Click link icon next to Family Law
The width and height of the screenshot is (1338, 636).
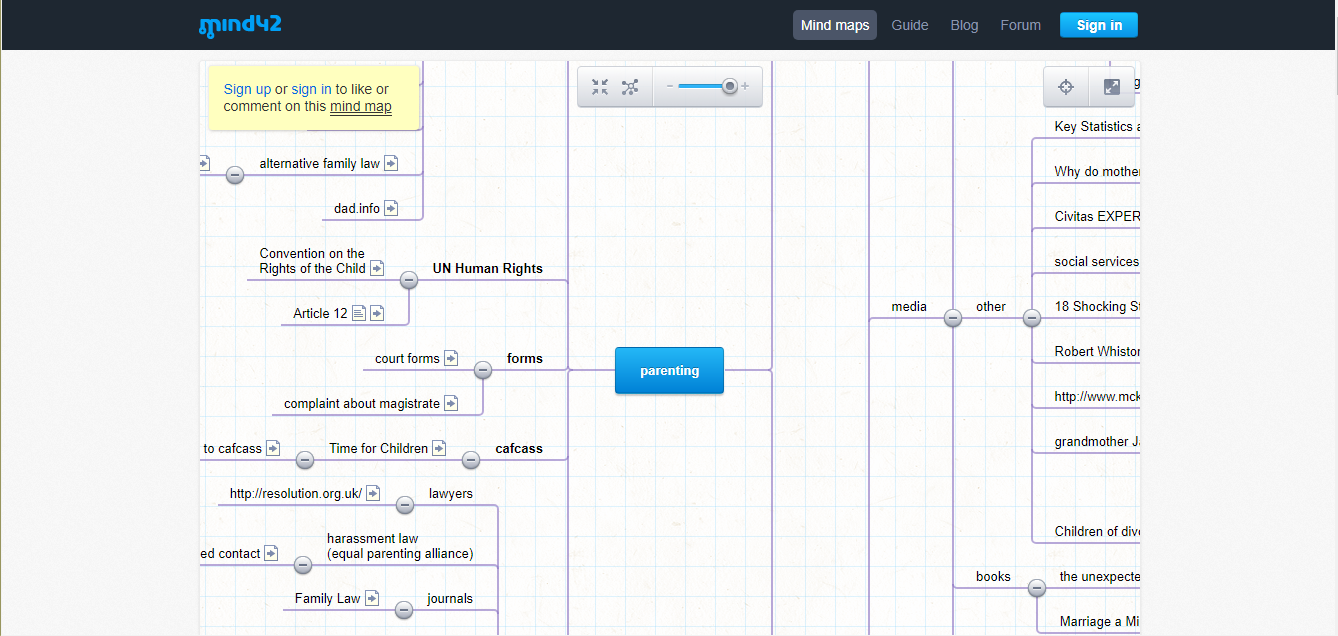[x=372, y=598]
